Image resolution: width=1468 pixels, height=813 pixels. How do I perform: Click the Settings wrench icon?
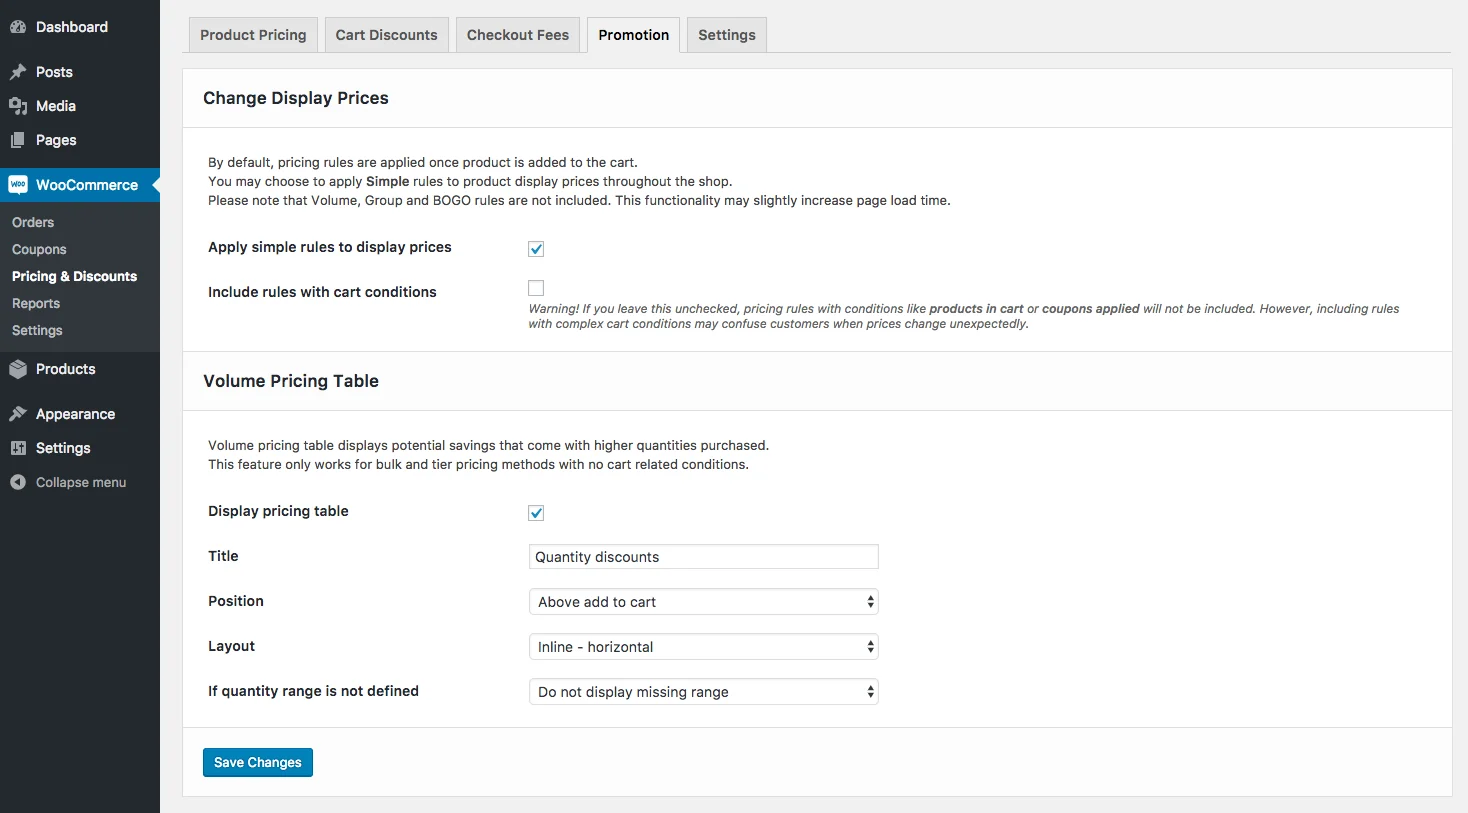[x=18, y=448]
